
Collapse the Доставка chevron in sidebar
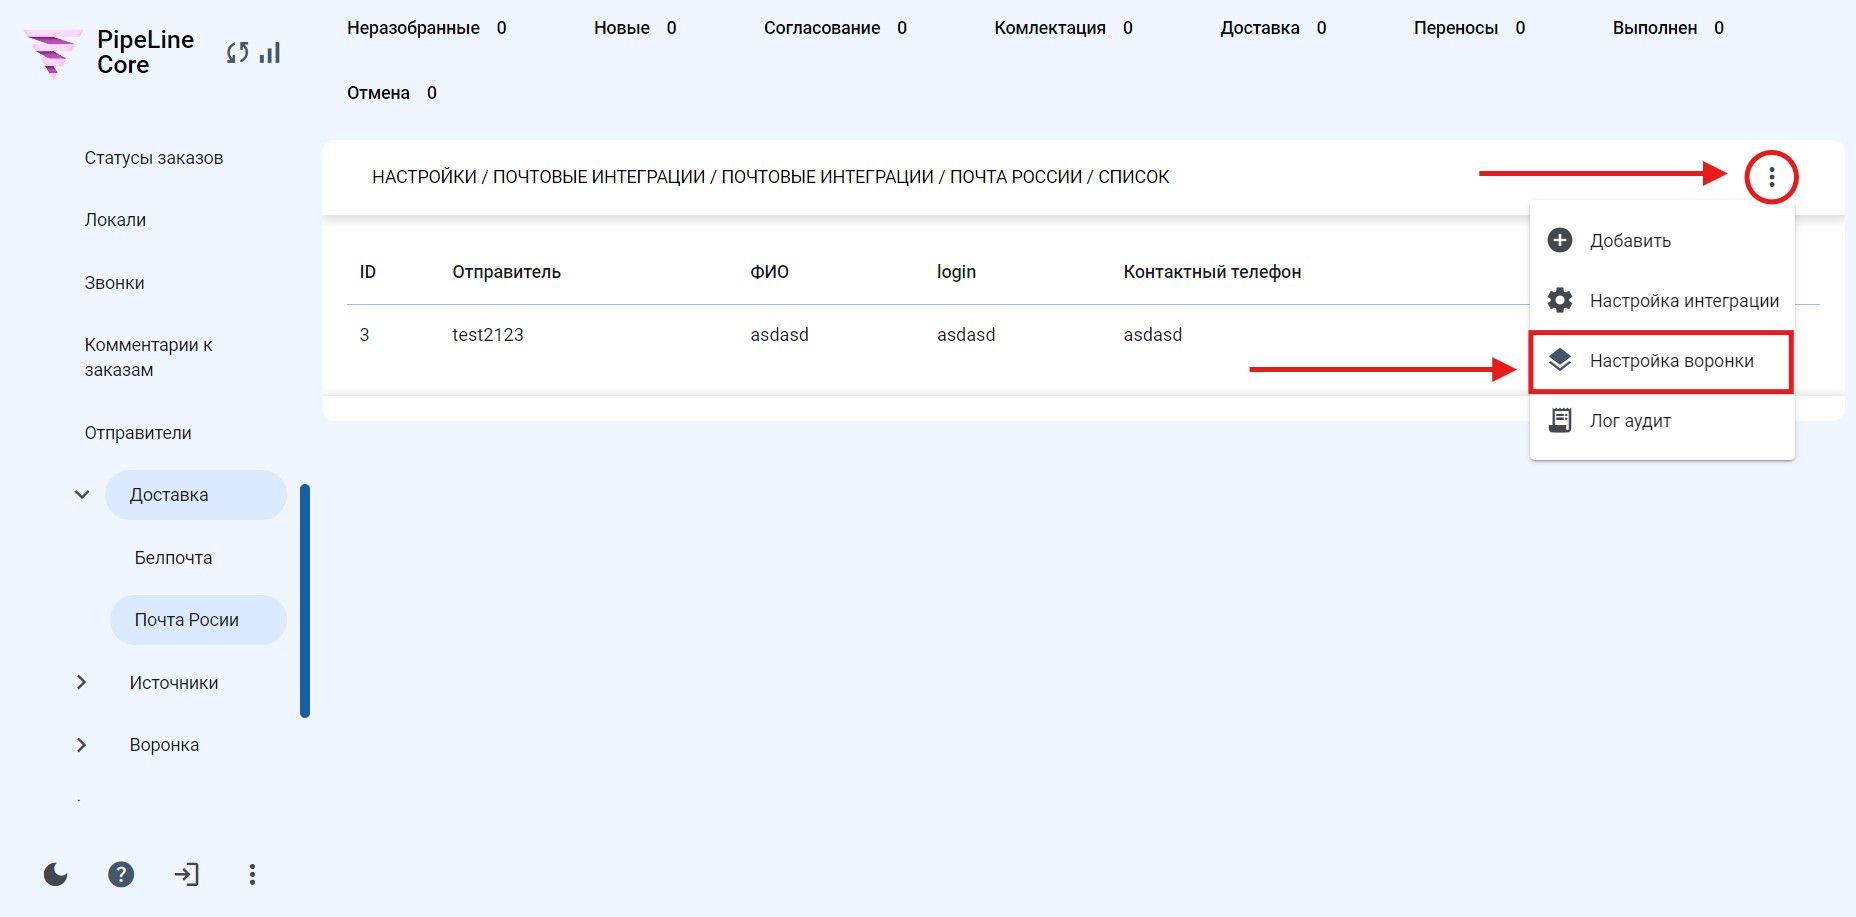(82, 494)
